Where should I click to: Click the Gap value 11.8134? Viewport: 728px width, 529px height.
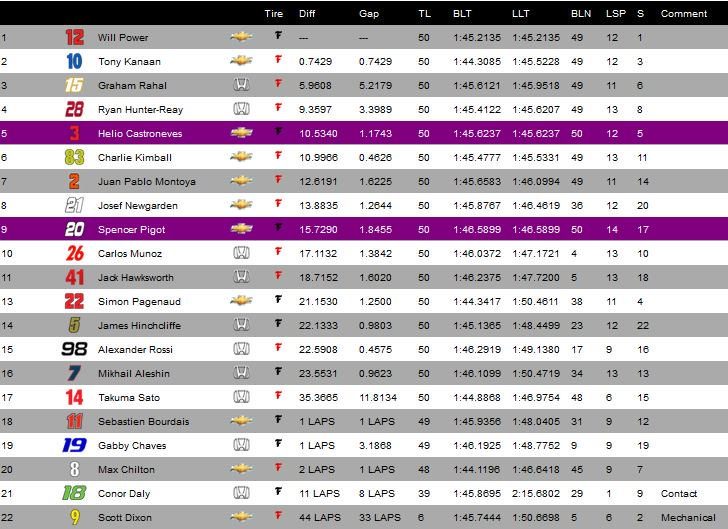(378, 398)
